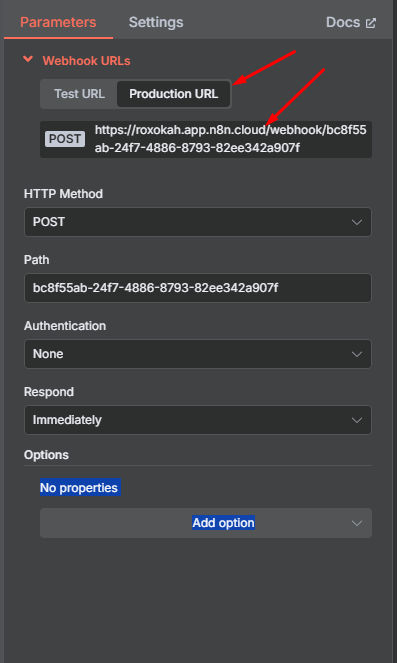Screen dimensions: 397x663
Task: Click the Add option button
Action: tap(206, 523)
